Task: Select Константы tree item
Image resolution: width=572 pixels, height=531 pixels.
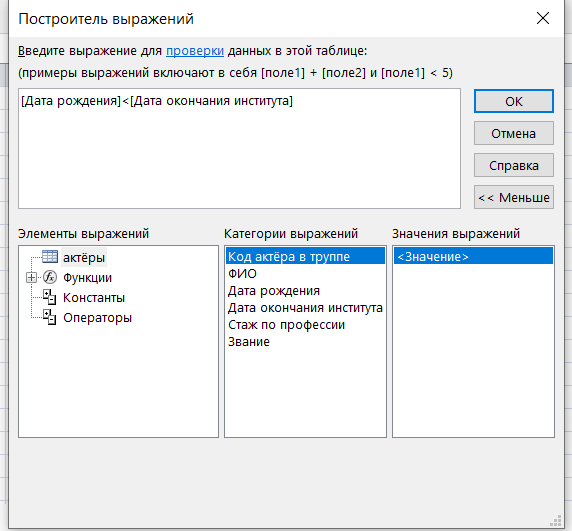Action: (x=94, y=298)
